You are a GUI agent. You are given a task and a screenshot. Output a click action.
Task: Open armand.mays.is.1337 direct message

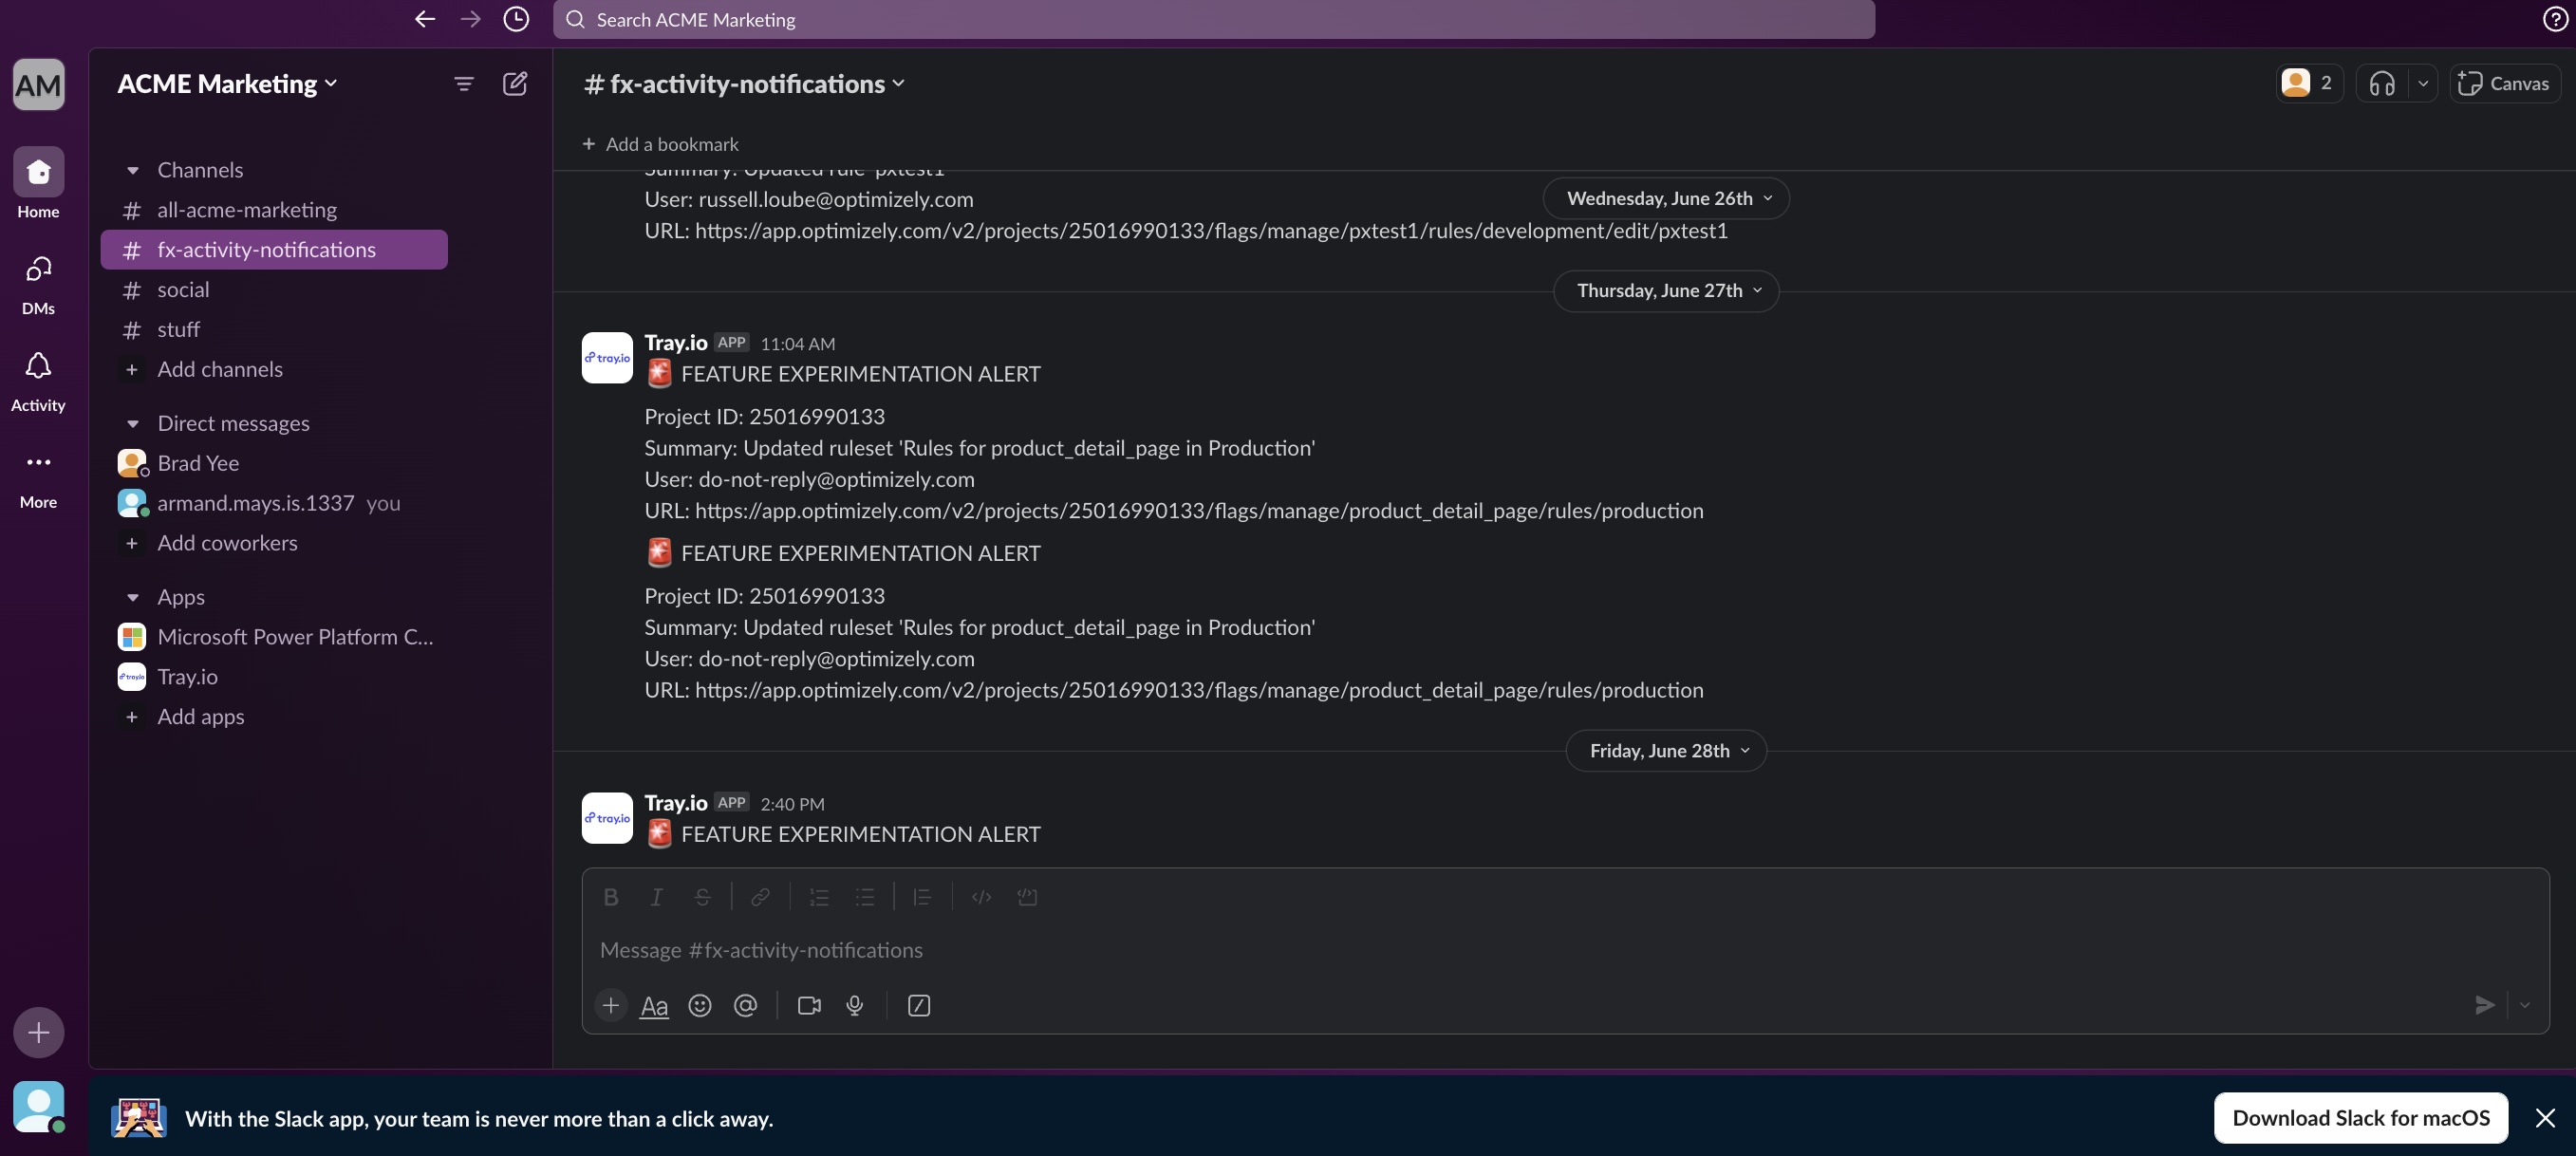274,503
